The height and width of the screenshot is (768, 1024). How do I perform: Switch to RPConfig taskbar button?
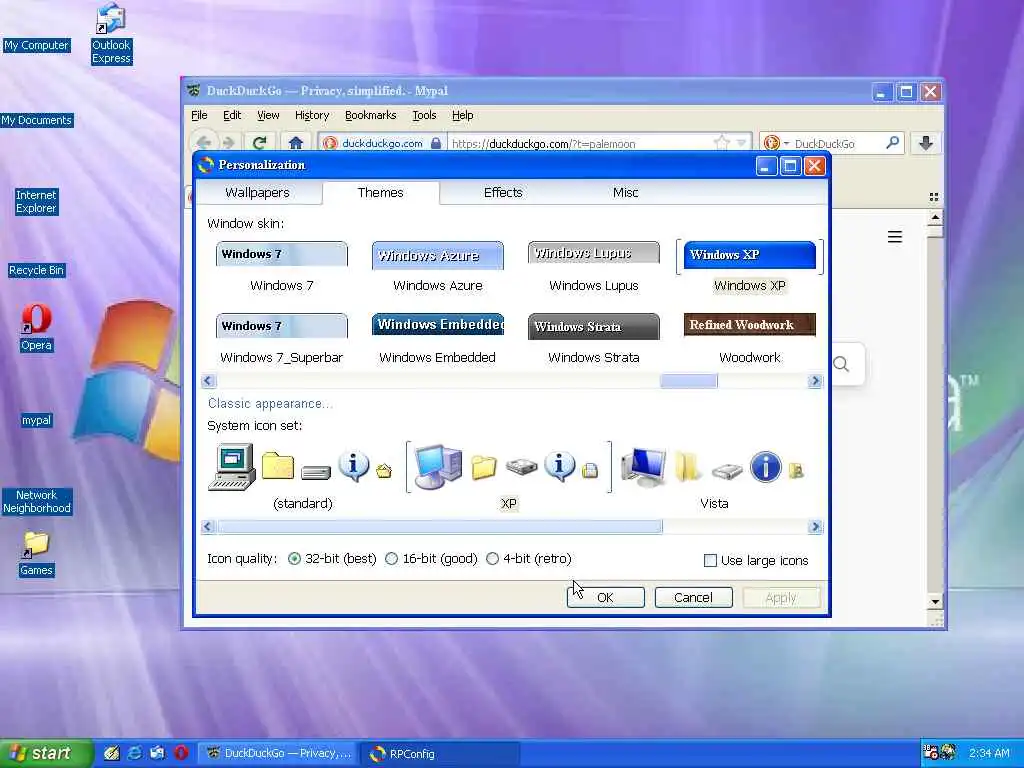coord(440,754)
